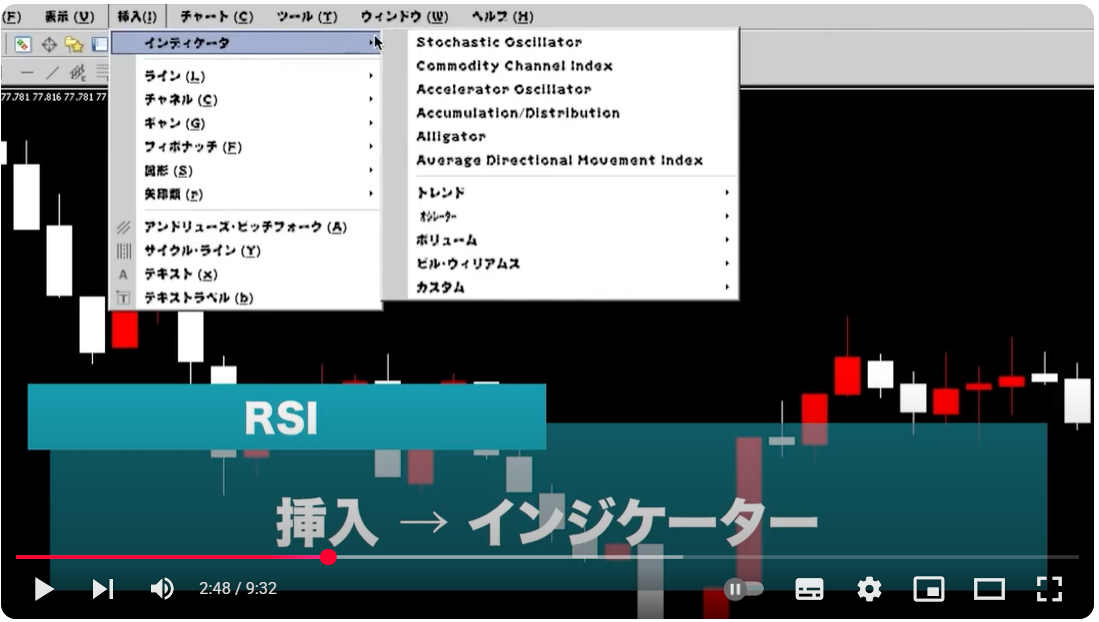Click the text label T menu icon
This screenshot has width=1099, height=622.
pos(123,298)
